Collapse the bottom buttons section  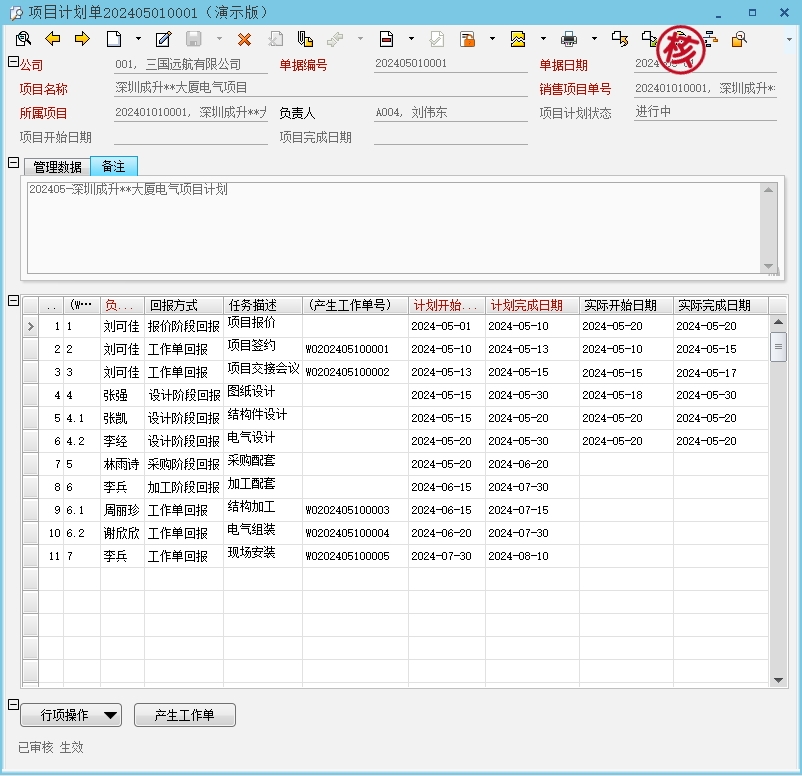pos(14,705)
